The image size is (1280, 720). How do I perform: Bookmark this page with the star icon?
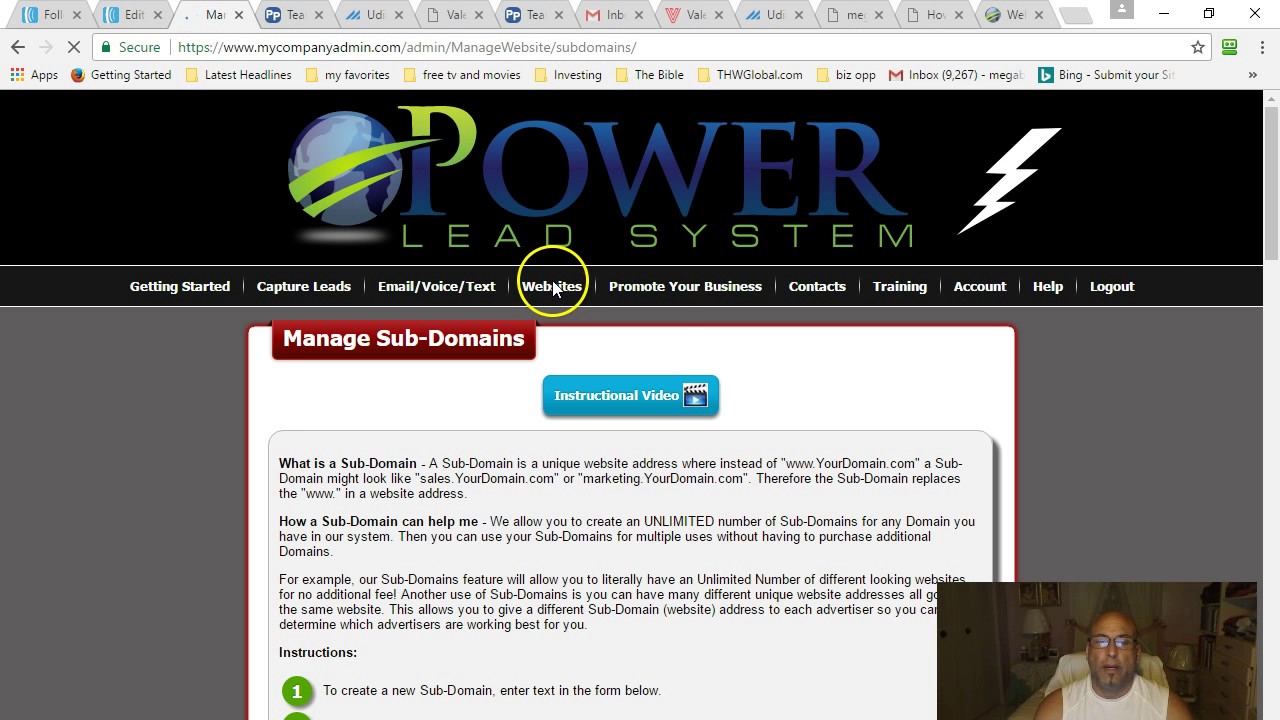tap(1197, 47)
